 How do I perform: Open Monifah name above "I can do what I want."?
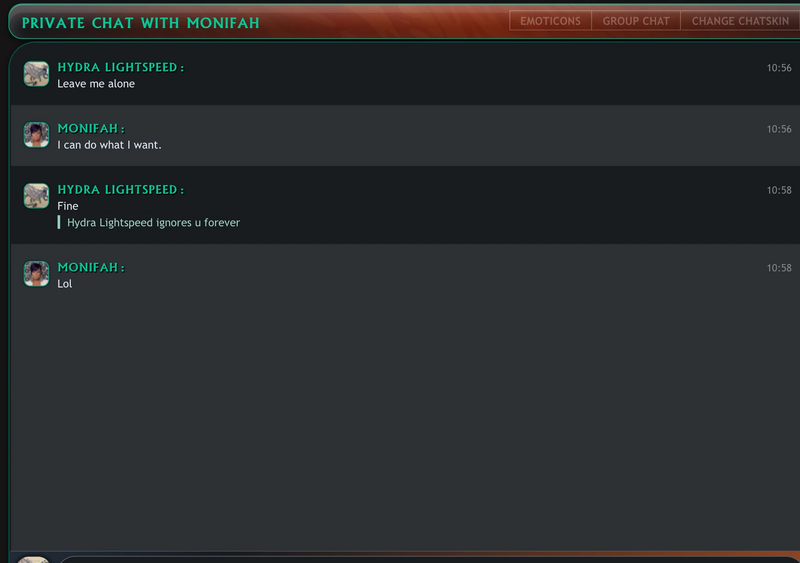[x=91, y=129]
